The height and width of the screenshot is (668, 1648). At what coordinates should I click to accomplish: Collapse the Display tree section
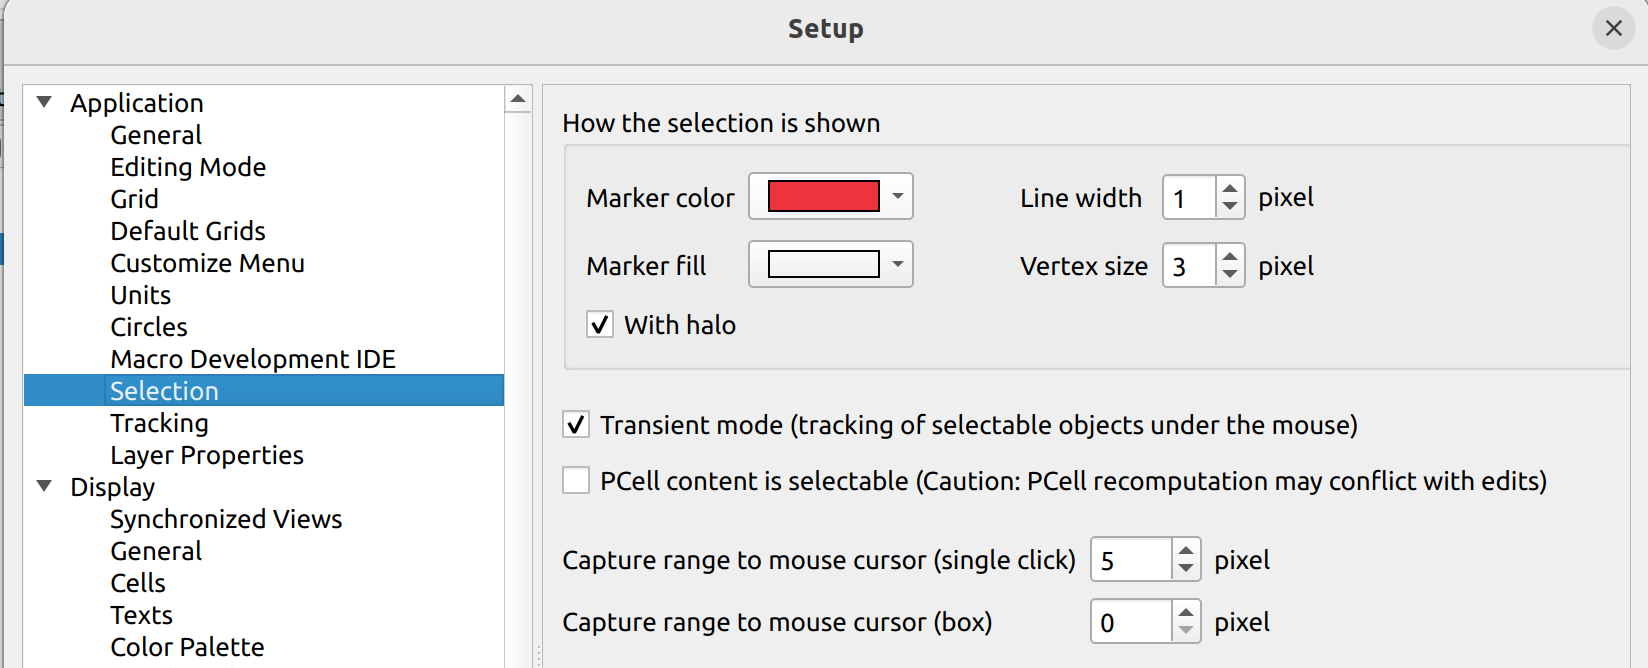point(44,486)
